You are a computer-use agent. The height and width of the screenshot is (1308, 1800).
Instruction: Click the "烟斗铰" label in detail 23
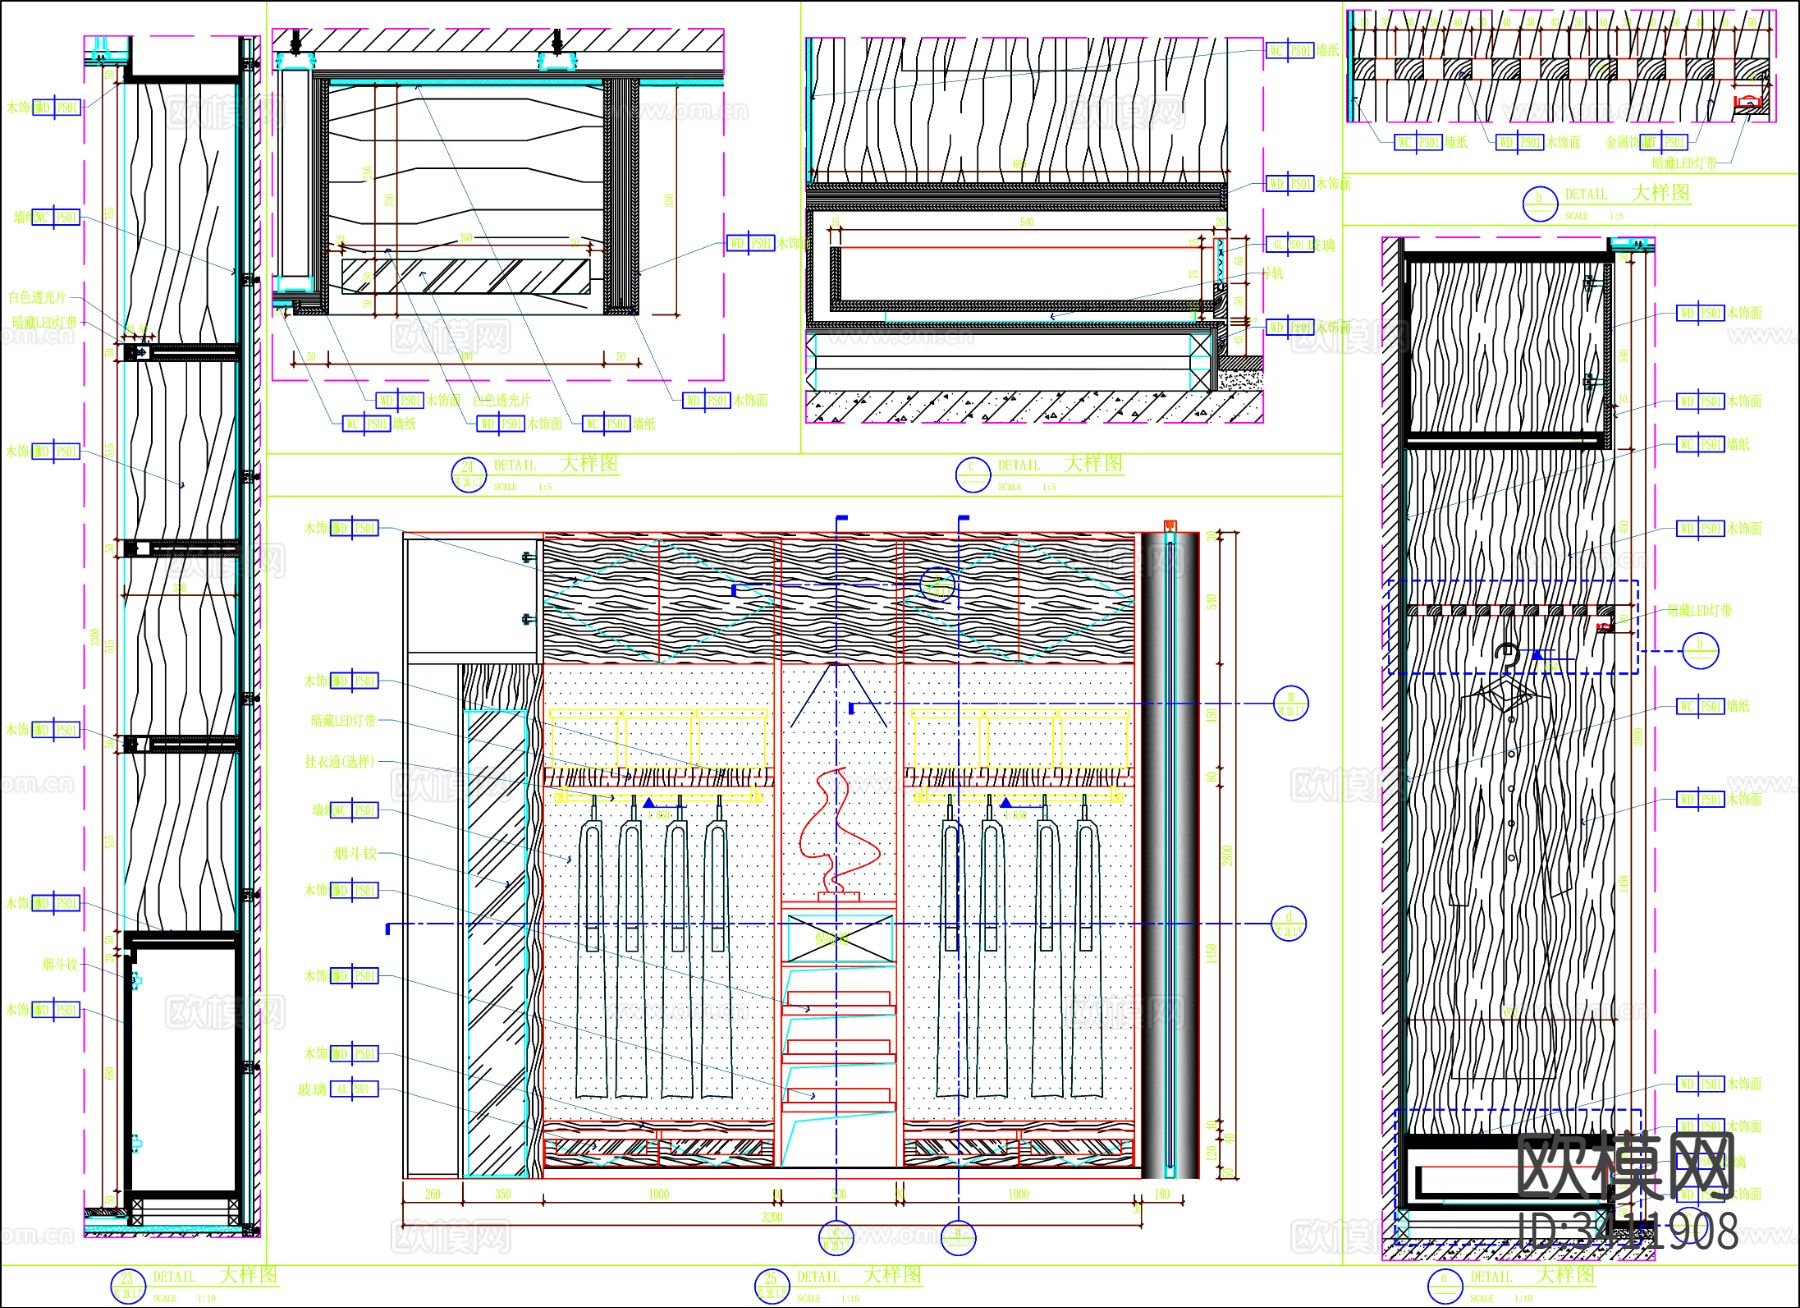(60, 965)
